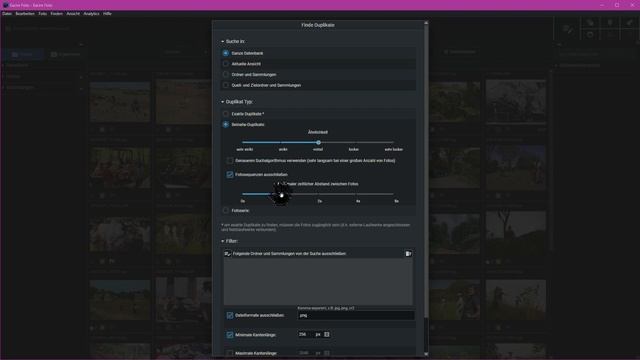Open the Datei menu
Viewport: 640px width, 360px height.
click(7, 13)
